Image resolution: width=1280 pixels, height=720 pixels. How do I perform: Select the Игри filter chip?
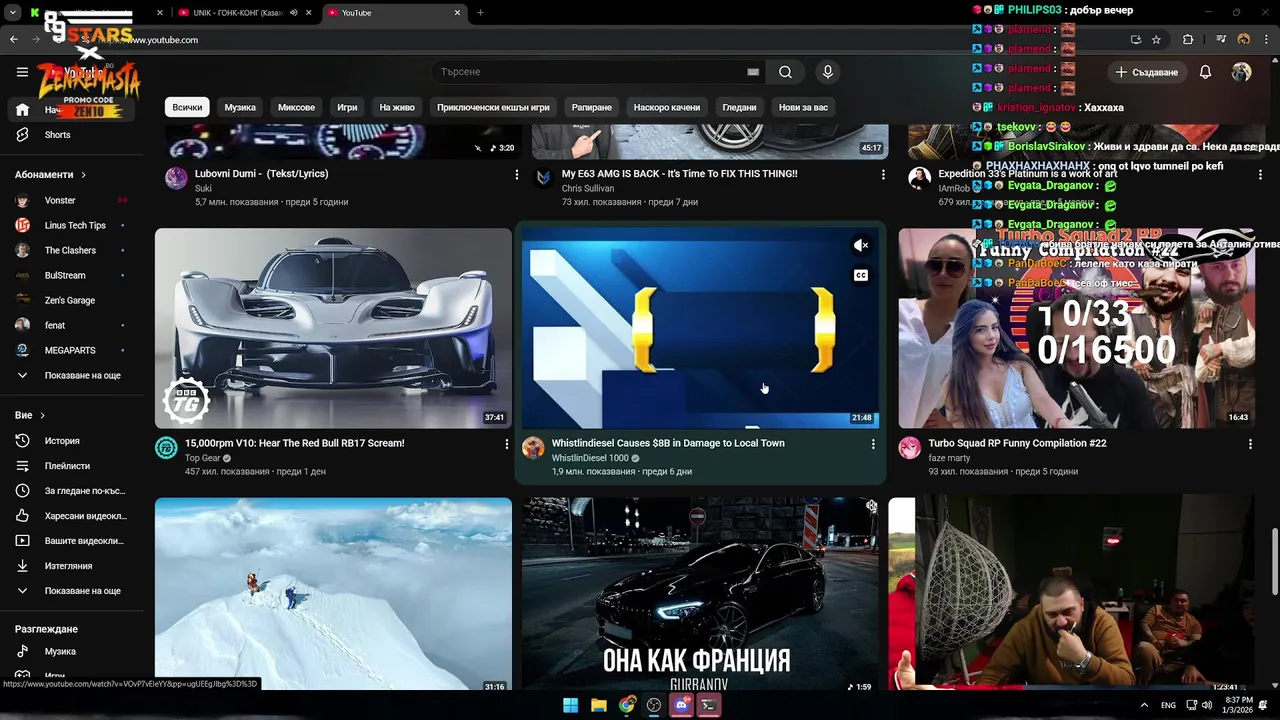tap(347, 107)
